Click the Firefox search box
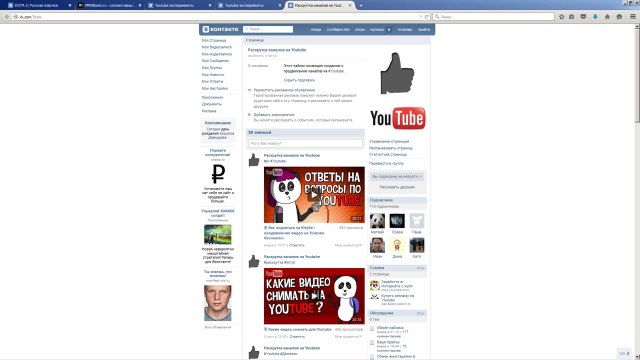This screenshot has width=640, height=360. point(493,17)
